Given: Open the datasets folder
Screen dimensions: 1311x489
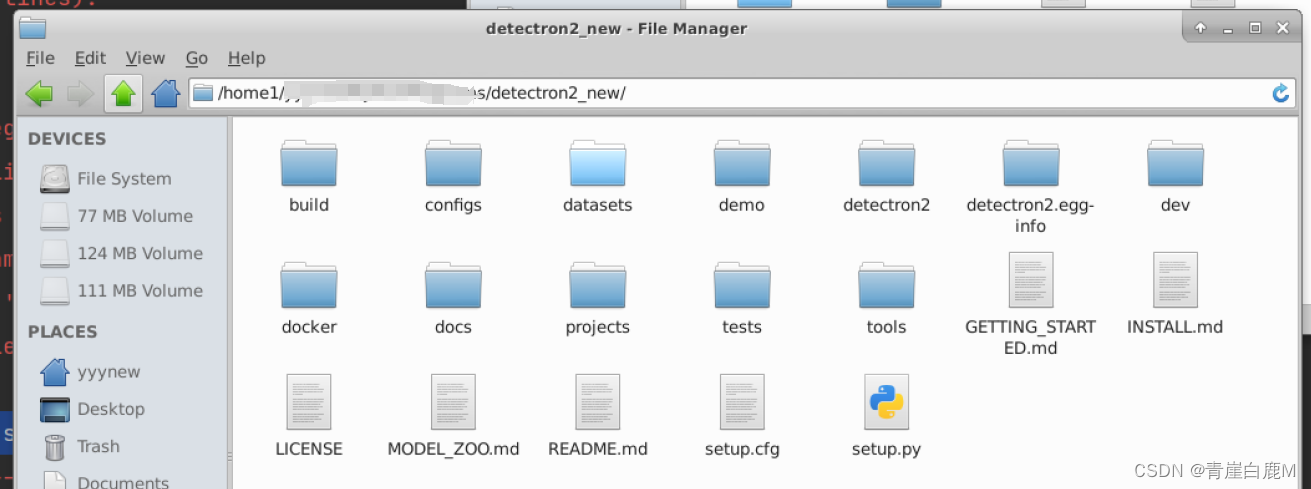Looking at the screenshot, I should [x=598, y=163].
